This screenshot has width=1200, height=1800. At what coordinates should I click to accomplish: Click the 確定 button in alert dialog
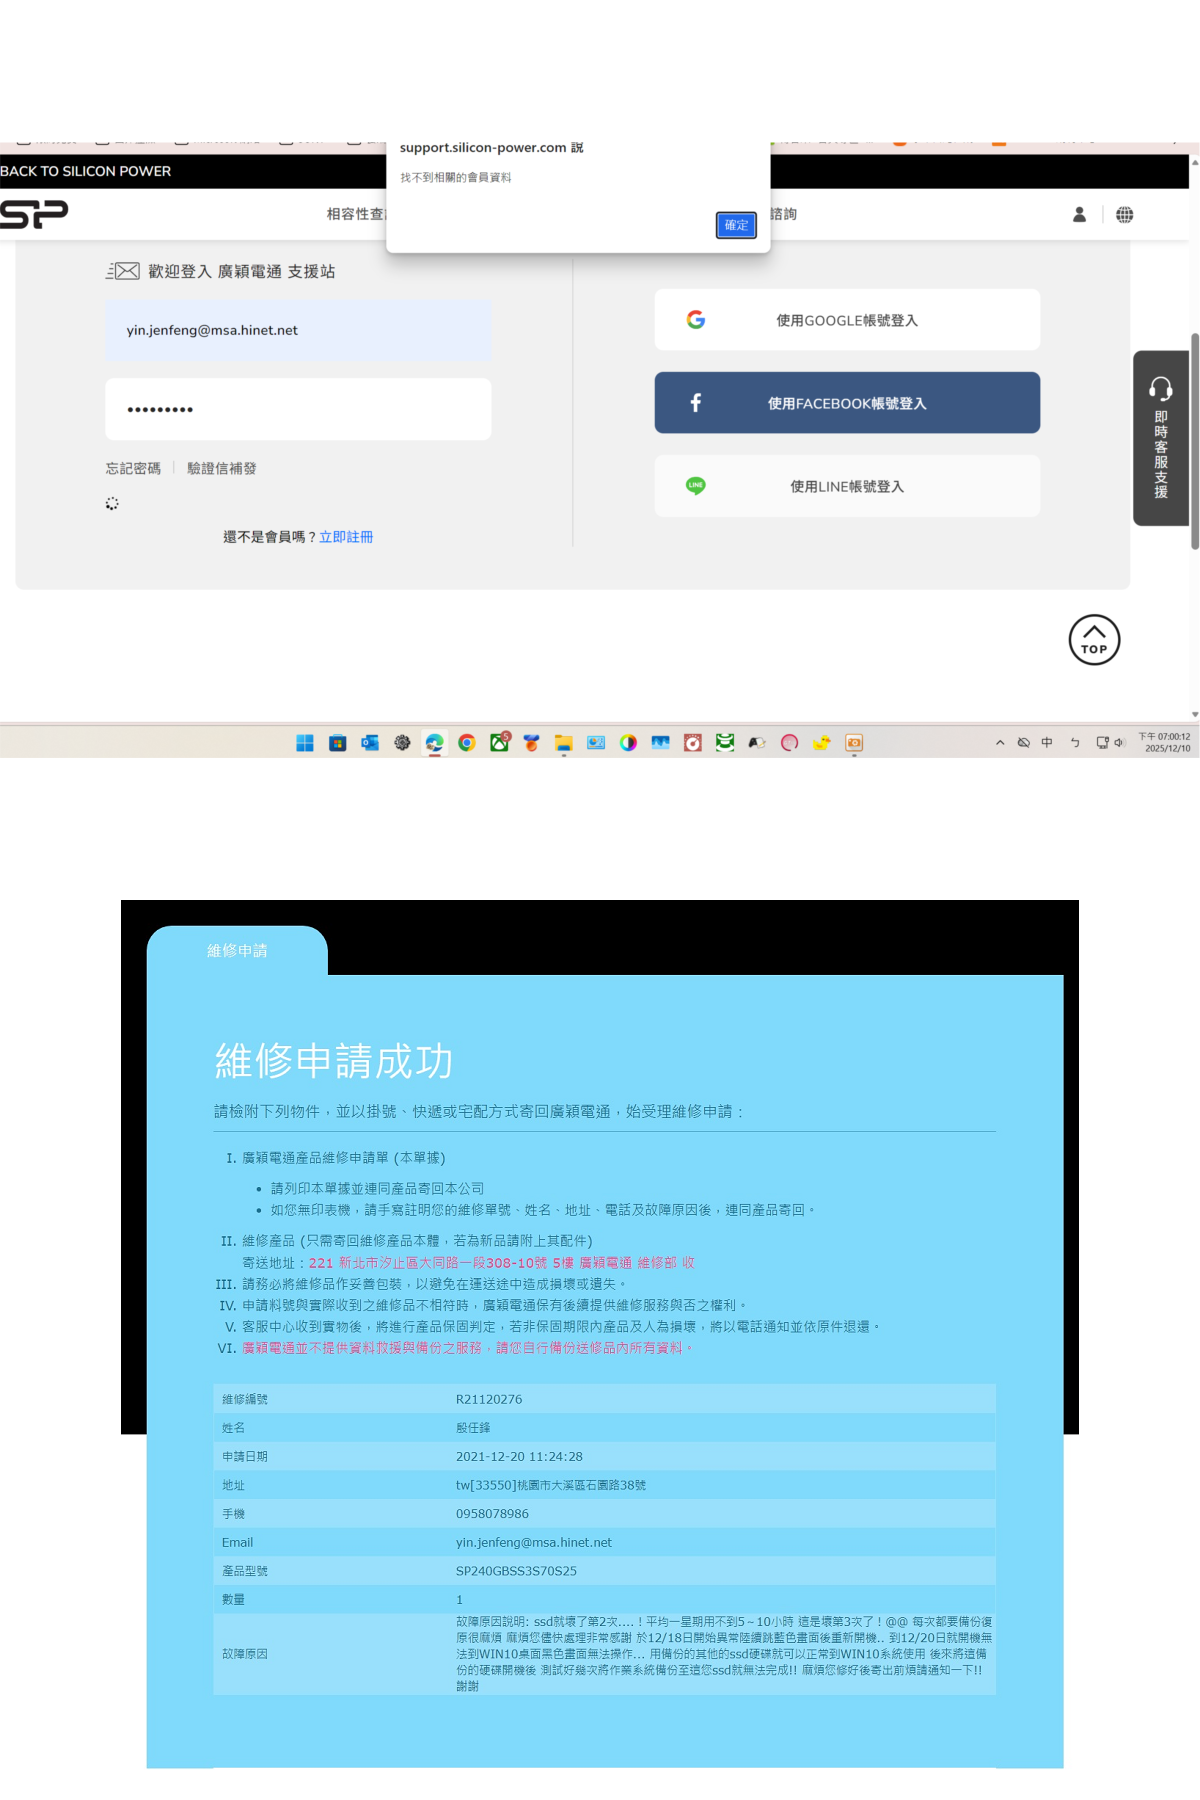click(x=736, y=225)
